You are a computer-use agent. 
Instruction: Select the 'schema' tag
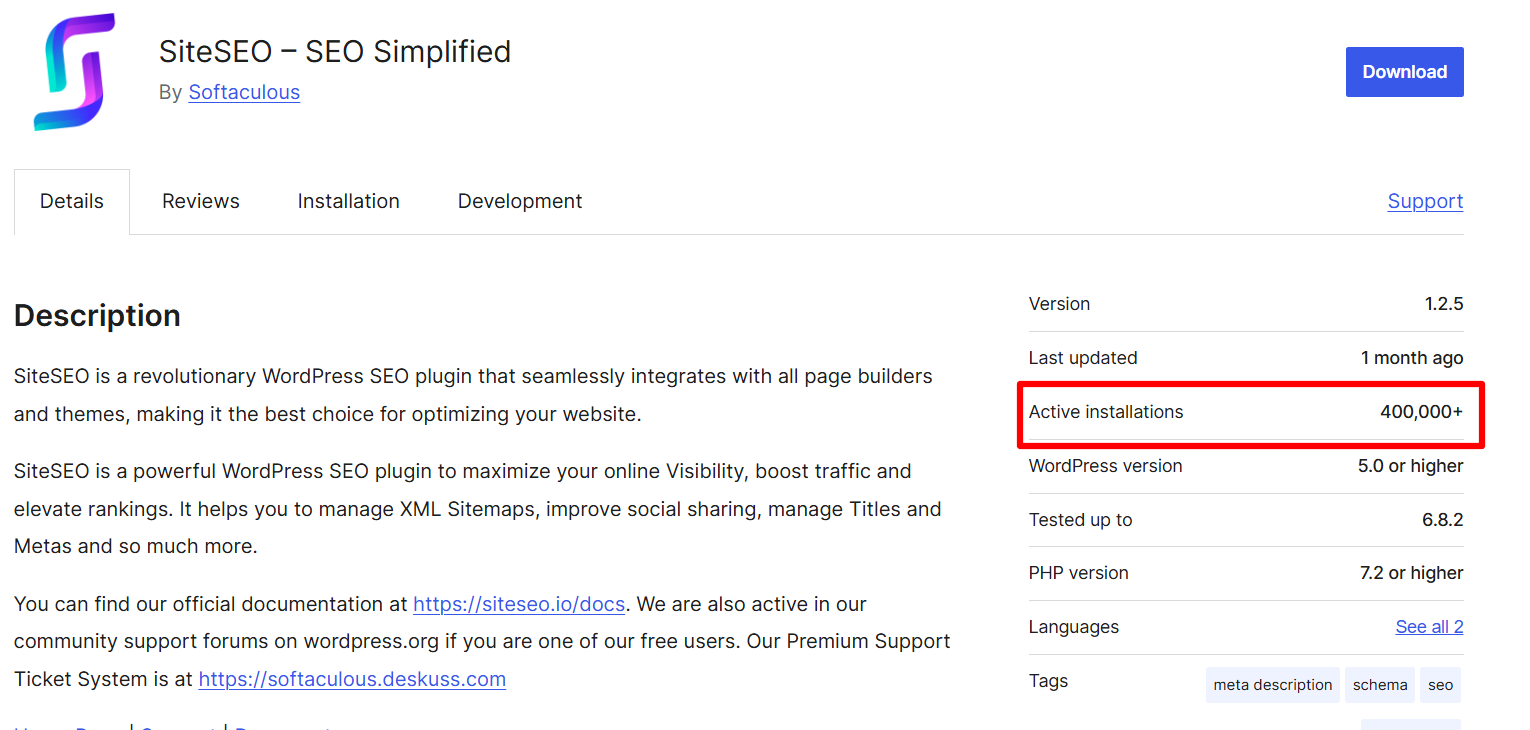tap(1380, 685)
